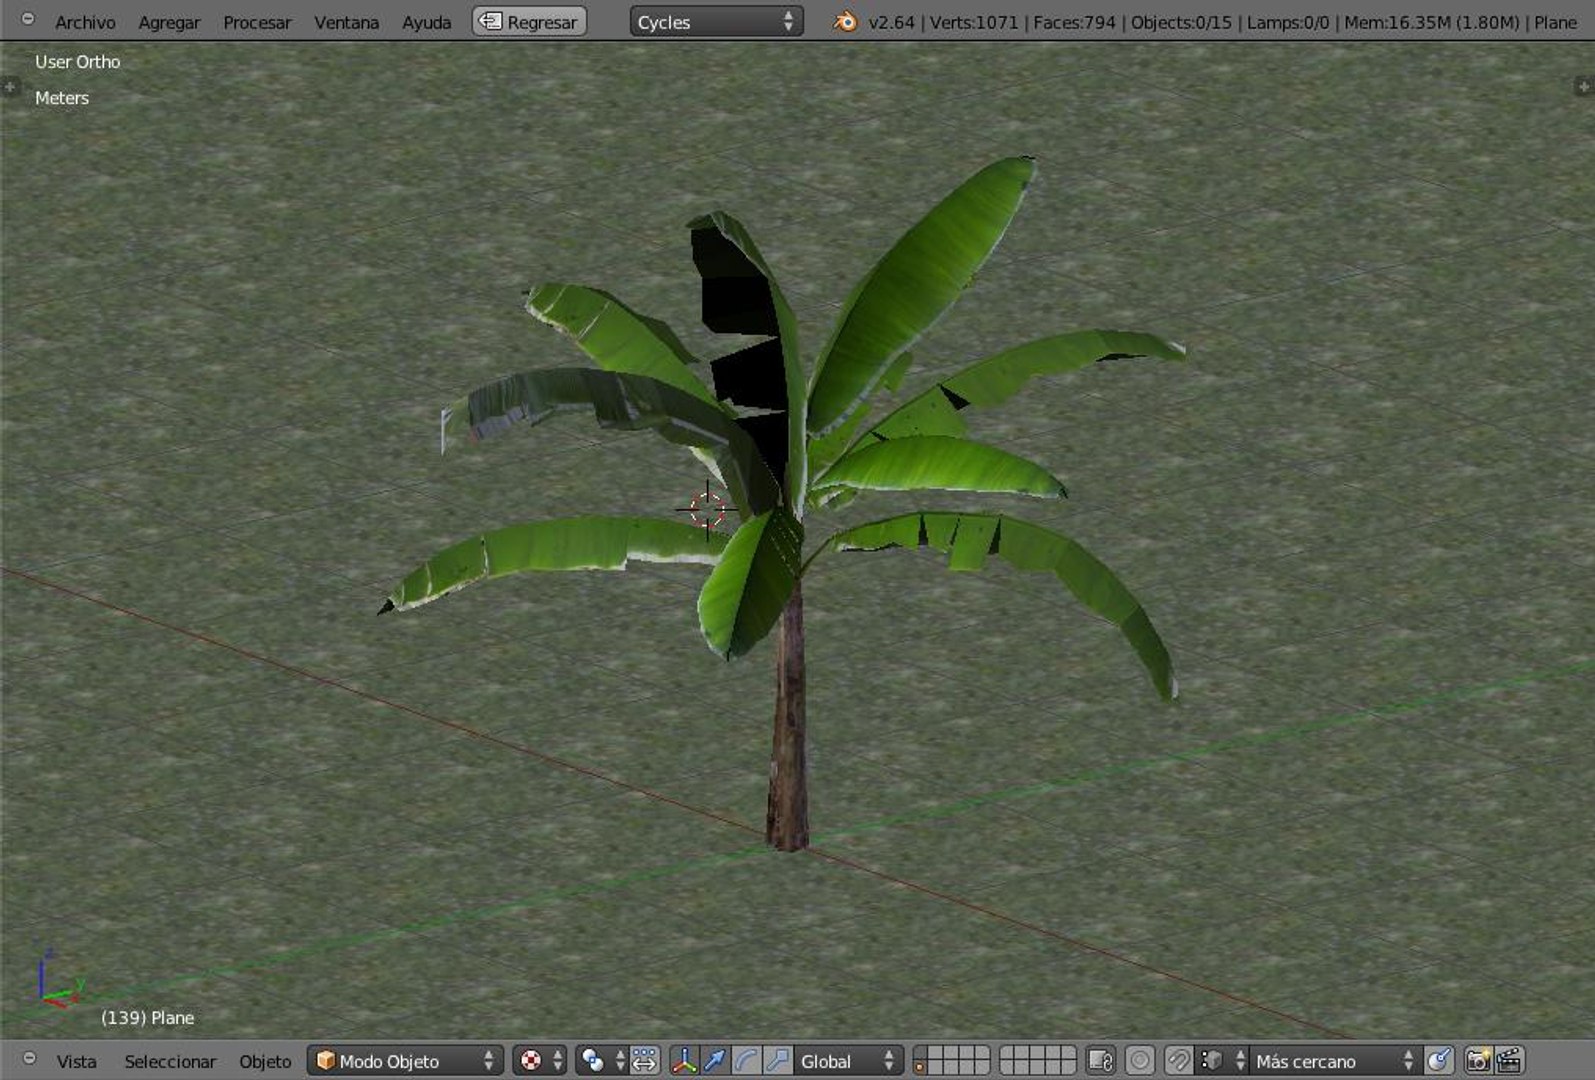Enable the rotate manipulator
This screenshot has width=1595, height=1080.
746,1061
